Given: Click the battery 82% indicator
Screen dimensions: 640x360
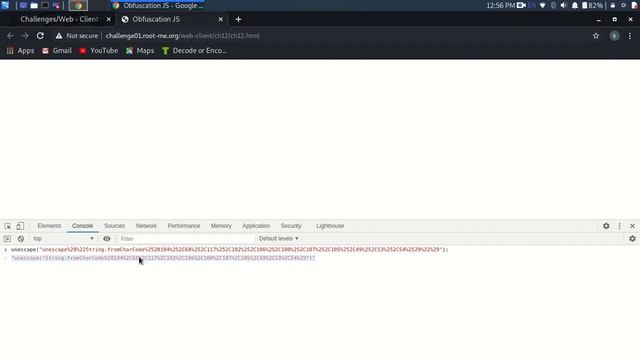Looking at the screenshot, I should tap(592, 5).
